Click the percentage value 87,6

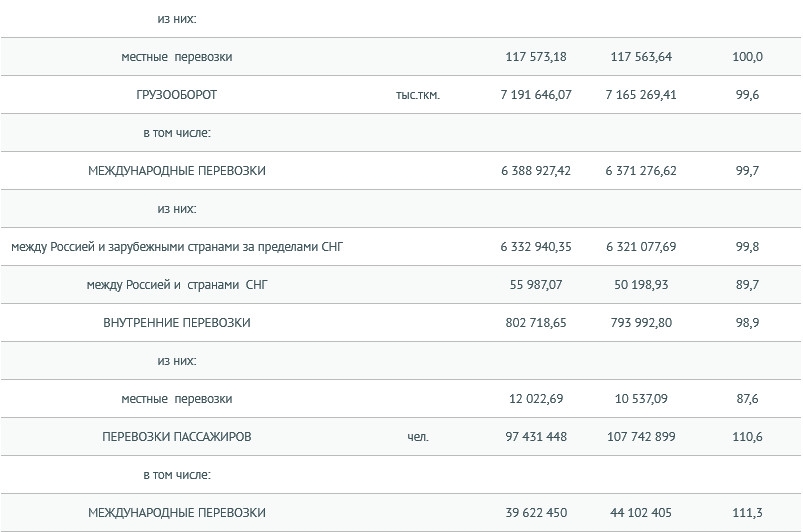(747, 399)
